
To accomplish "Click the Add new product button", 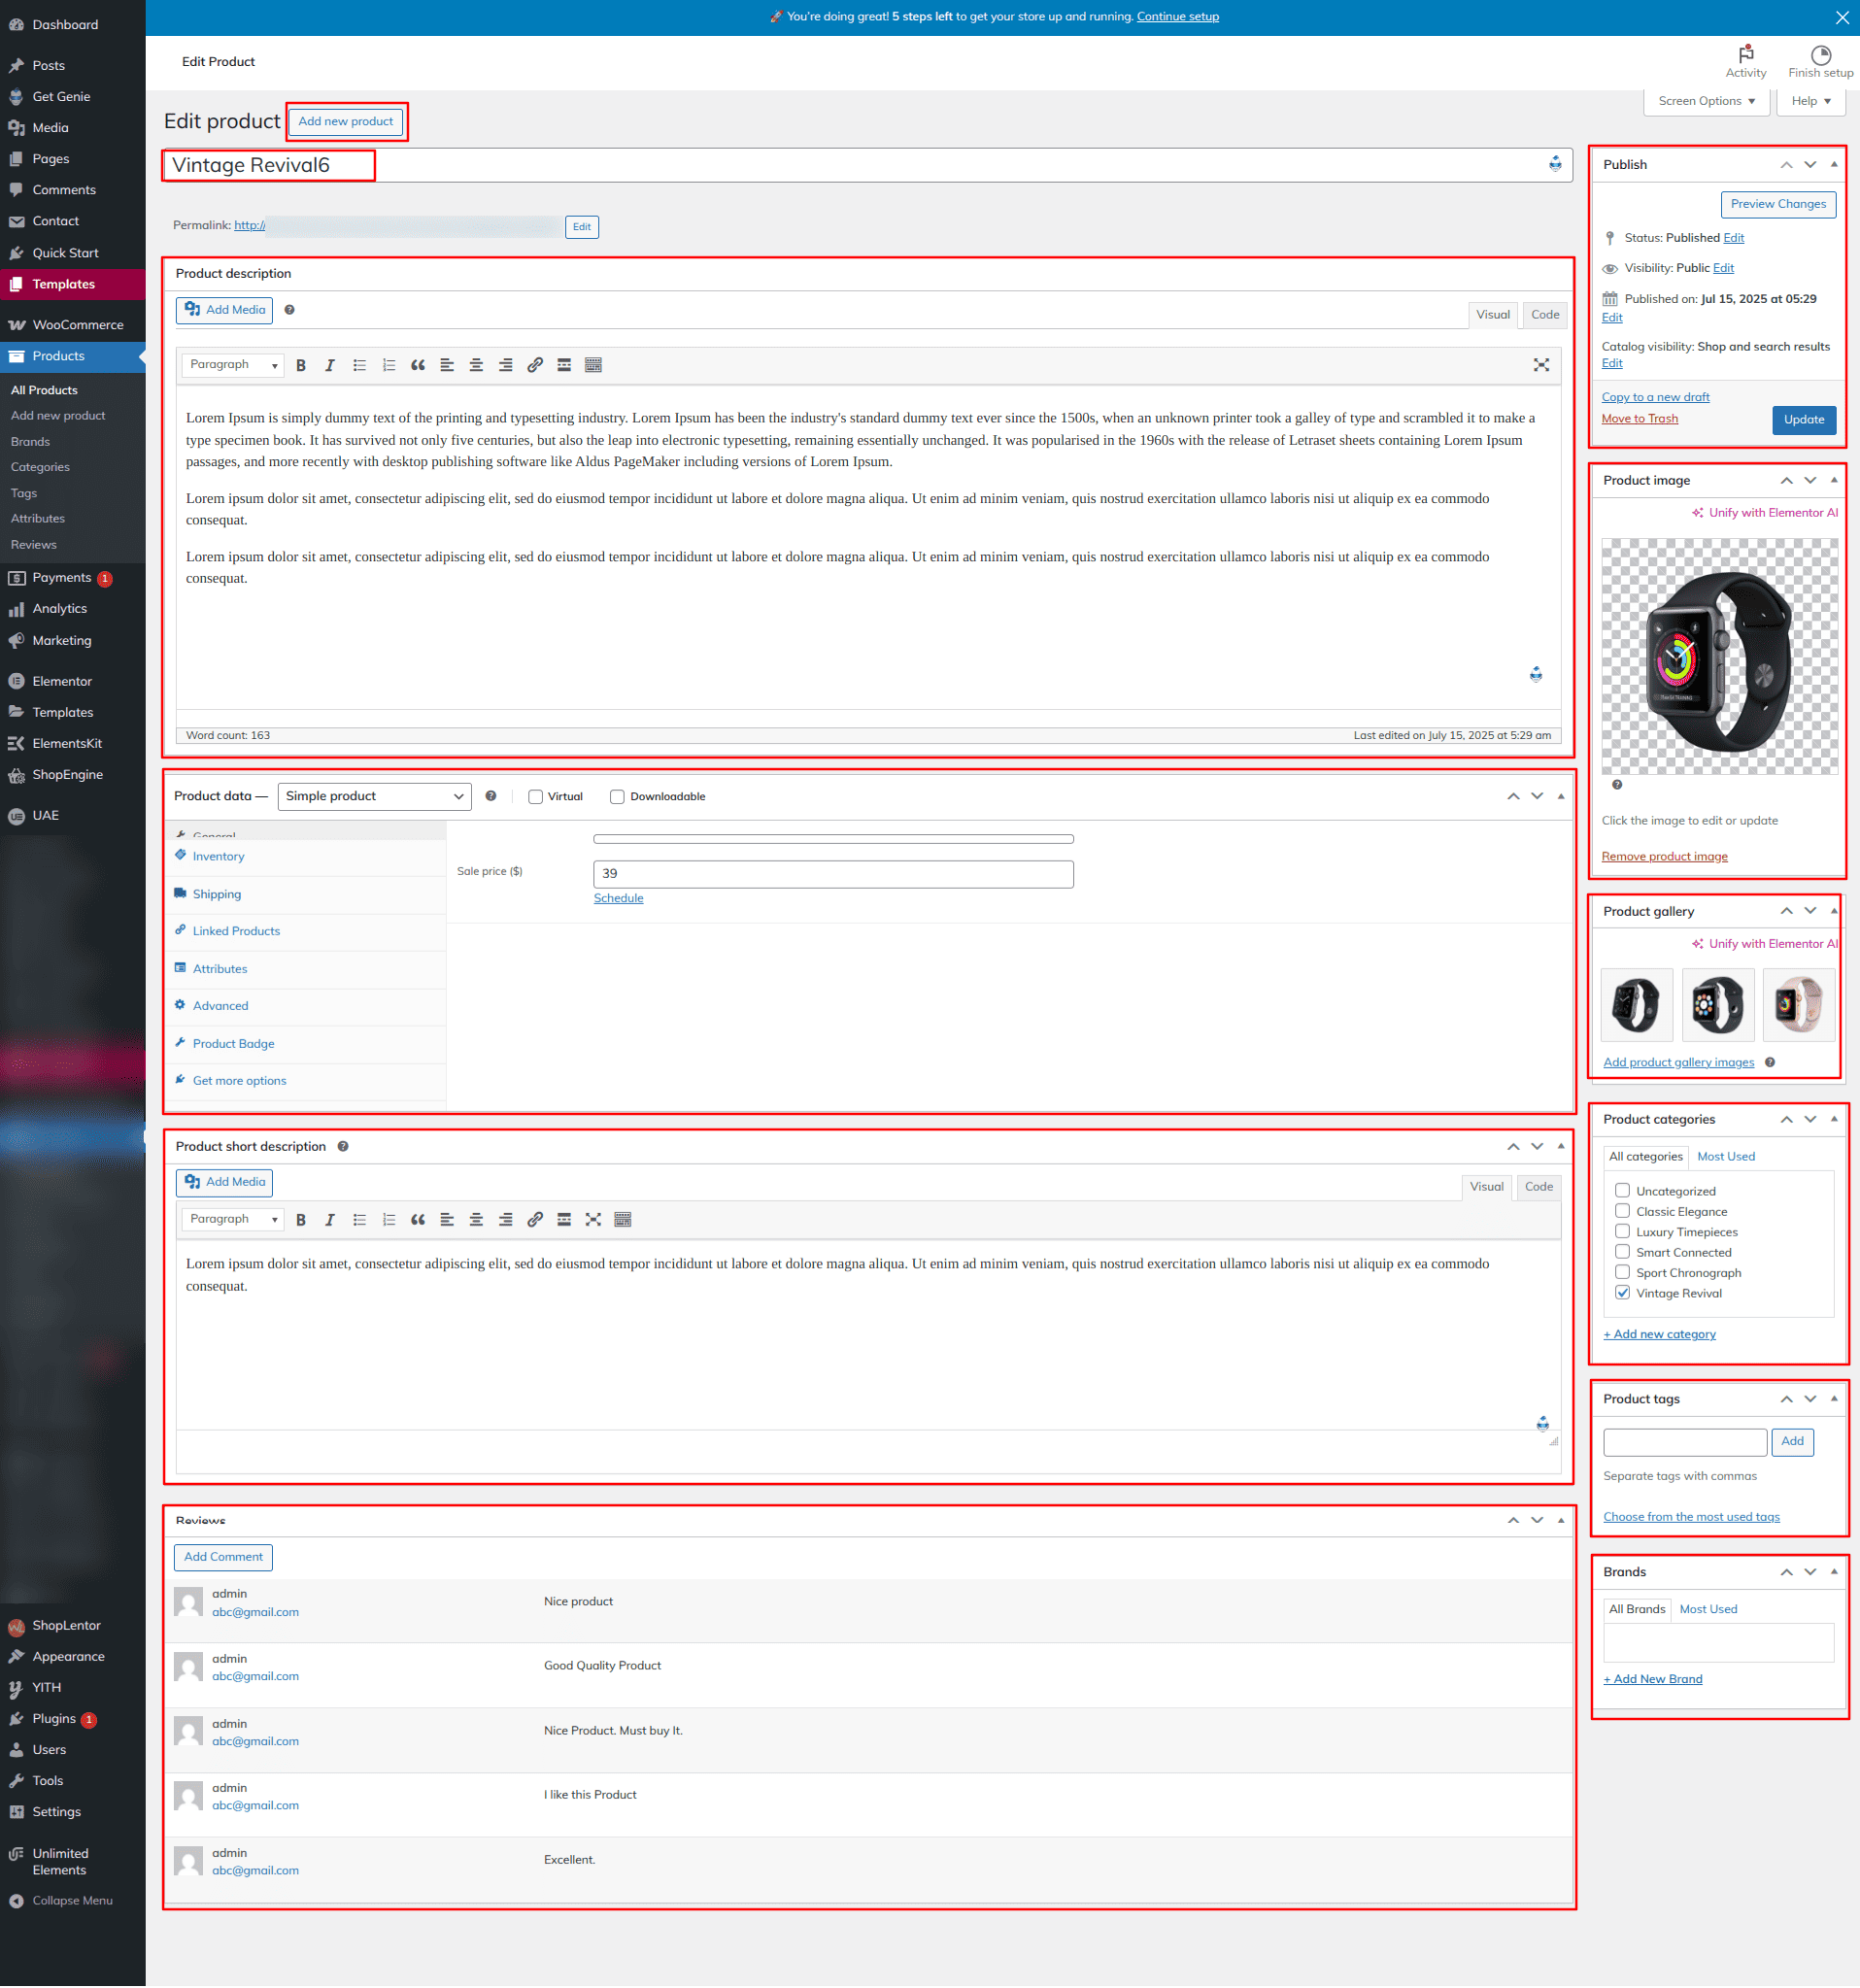I will tap(345, 122).
